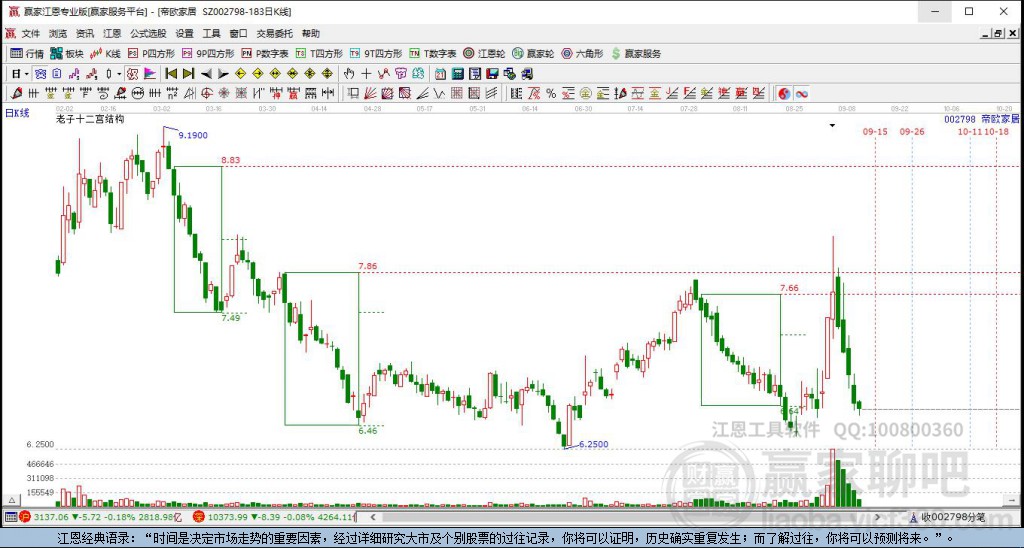1024x548 pixels.
Task: Open the P四方形 tool
Action: tap(151, 54)
